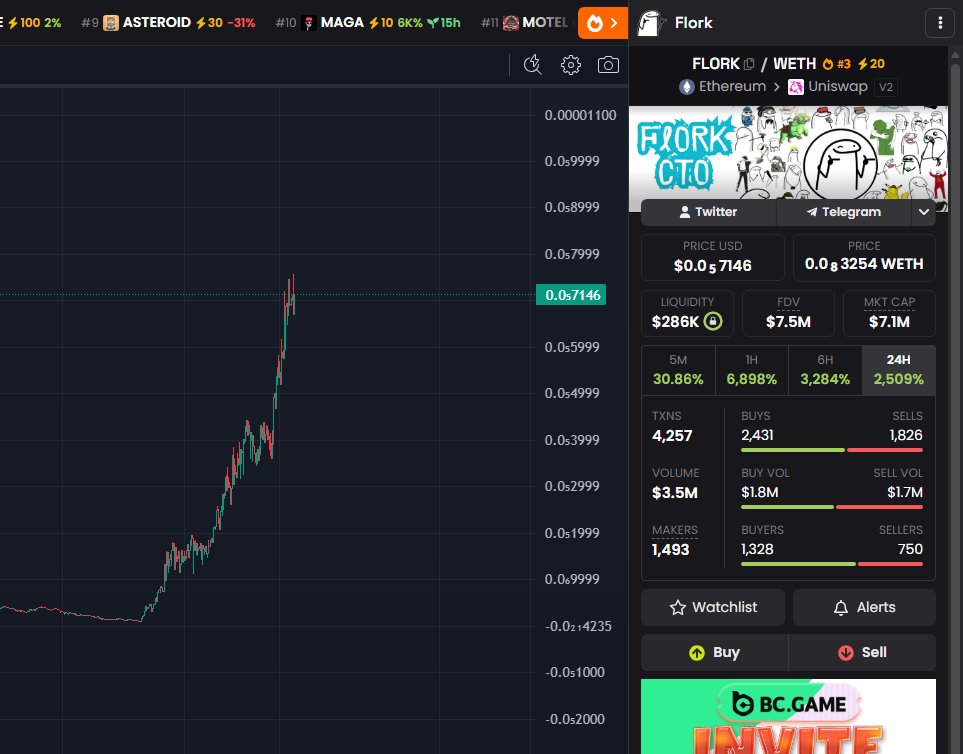Click the buyers versus sellers bar
Image resolution: width=963 pixels, height=754 pixels.
(x=832, y=564)
